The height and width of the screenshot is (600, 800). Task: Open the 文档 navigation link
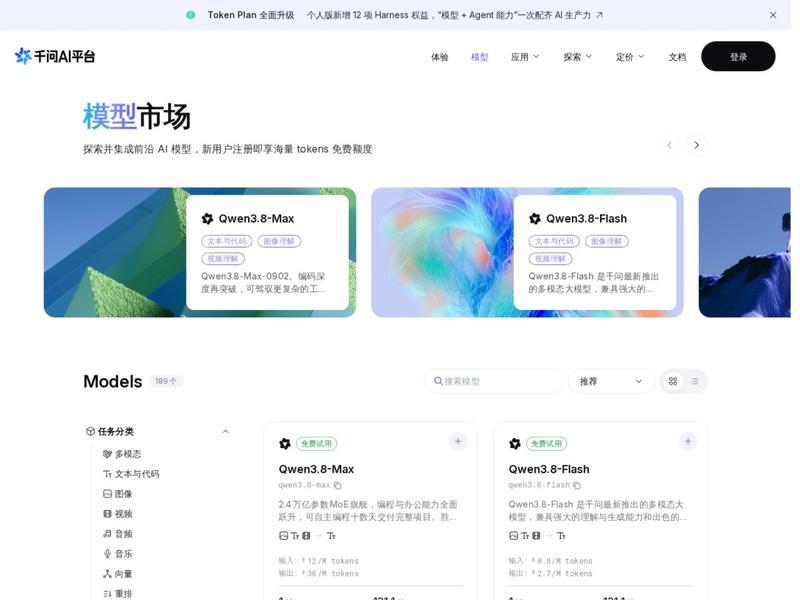point(677,57)
